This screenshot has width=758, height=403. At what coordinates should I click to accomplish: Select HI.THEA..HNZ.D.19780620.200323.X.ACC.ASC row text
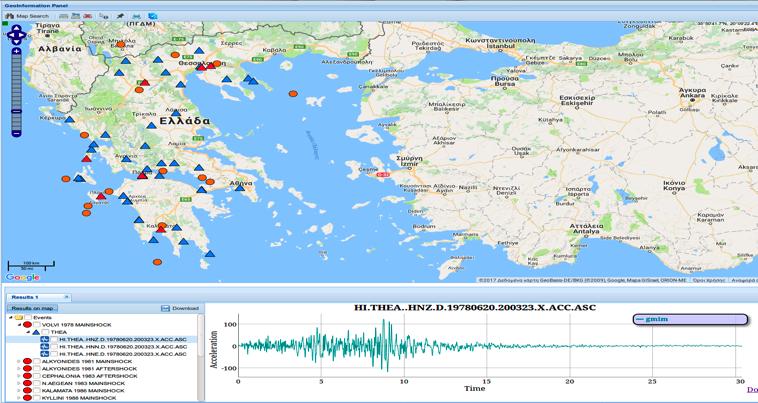click(x=123, y=339)
